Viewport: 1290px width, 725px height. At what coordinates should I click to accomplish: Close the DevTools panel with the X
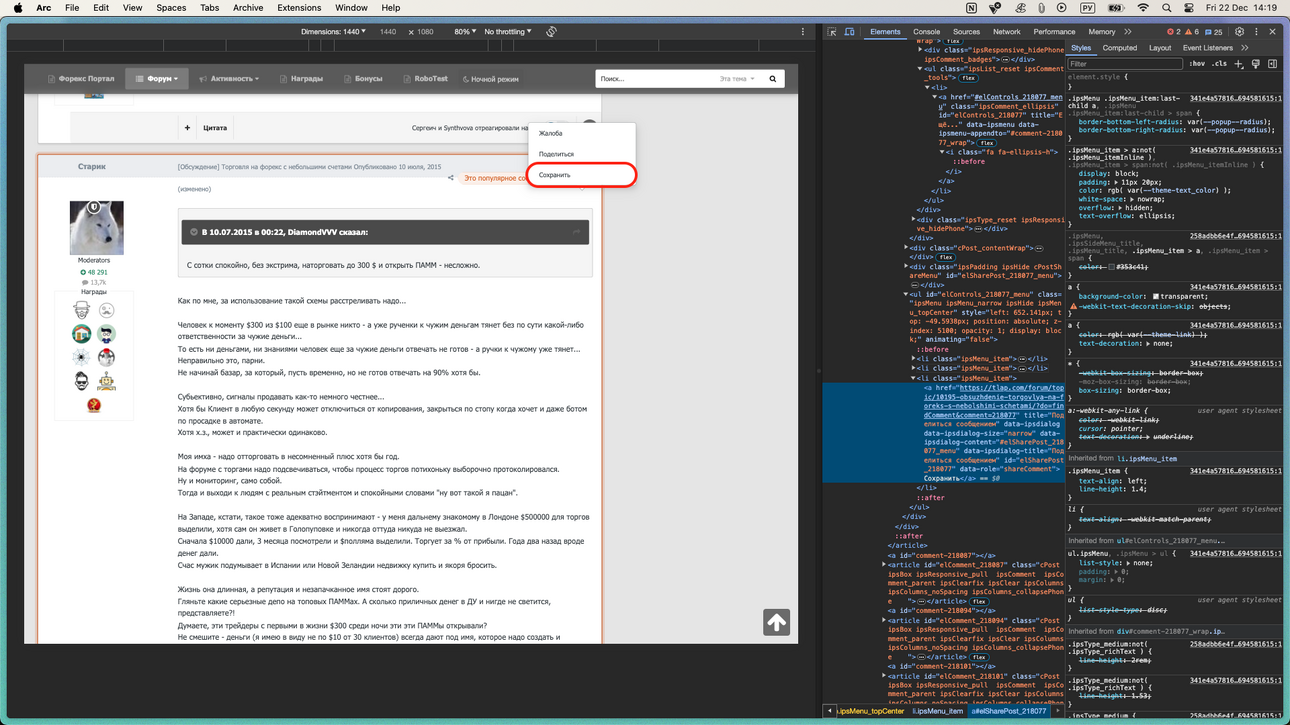(1272, 32)
